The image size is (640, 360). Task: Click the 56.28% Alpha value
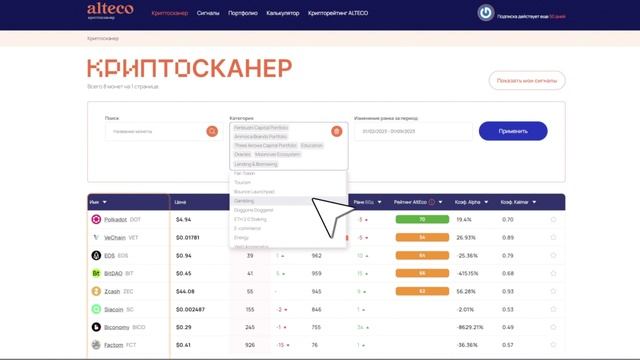(466, 291)
